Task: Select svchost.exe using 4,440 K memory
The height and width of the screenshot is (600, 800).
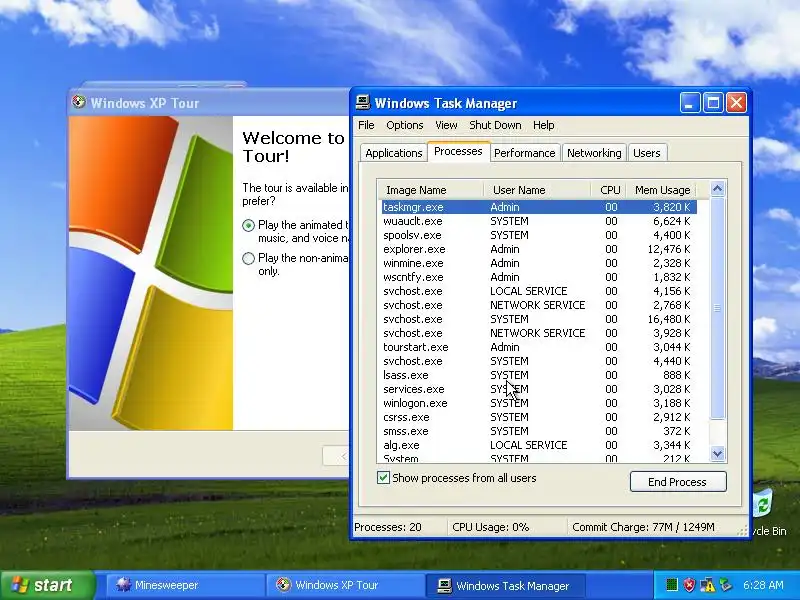Action: coord(537,361)
